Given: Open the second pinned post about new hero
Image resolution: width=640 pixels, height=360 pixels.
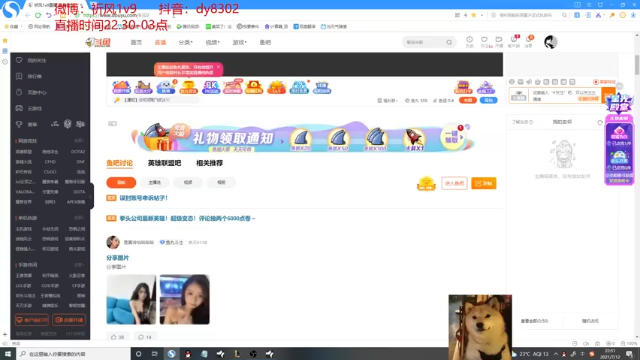Looking at the screenshot, I should tap(187, 218).
